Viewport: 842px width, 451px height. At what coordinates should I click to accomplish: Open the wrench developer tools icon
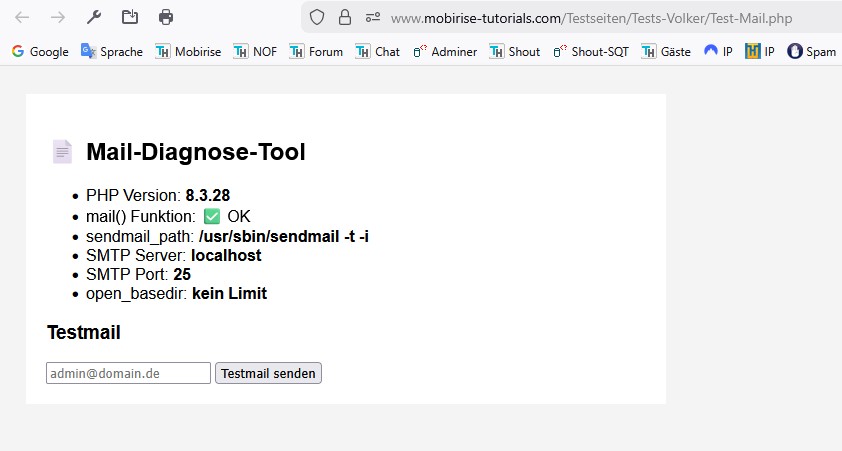pos(94,17)
